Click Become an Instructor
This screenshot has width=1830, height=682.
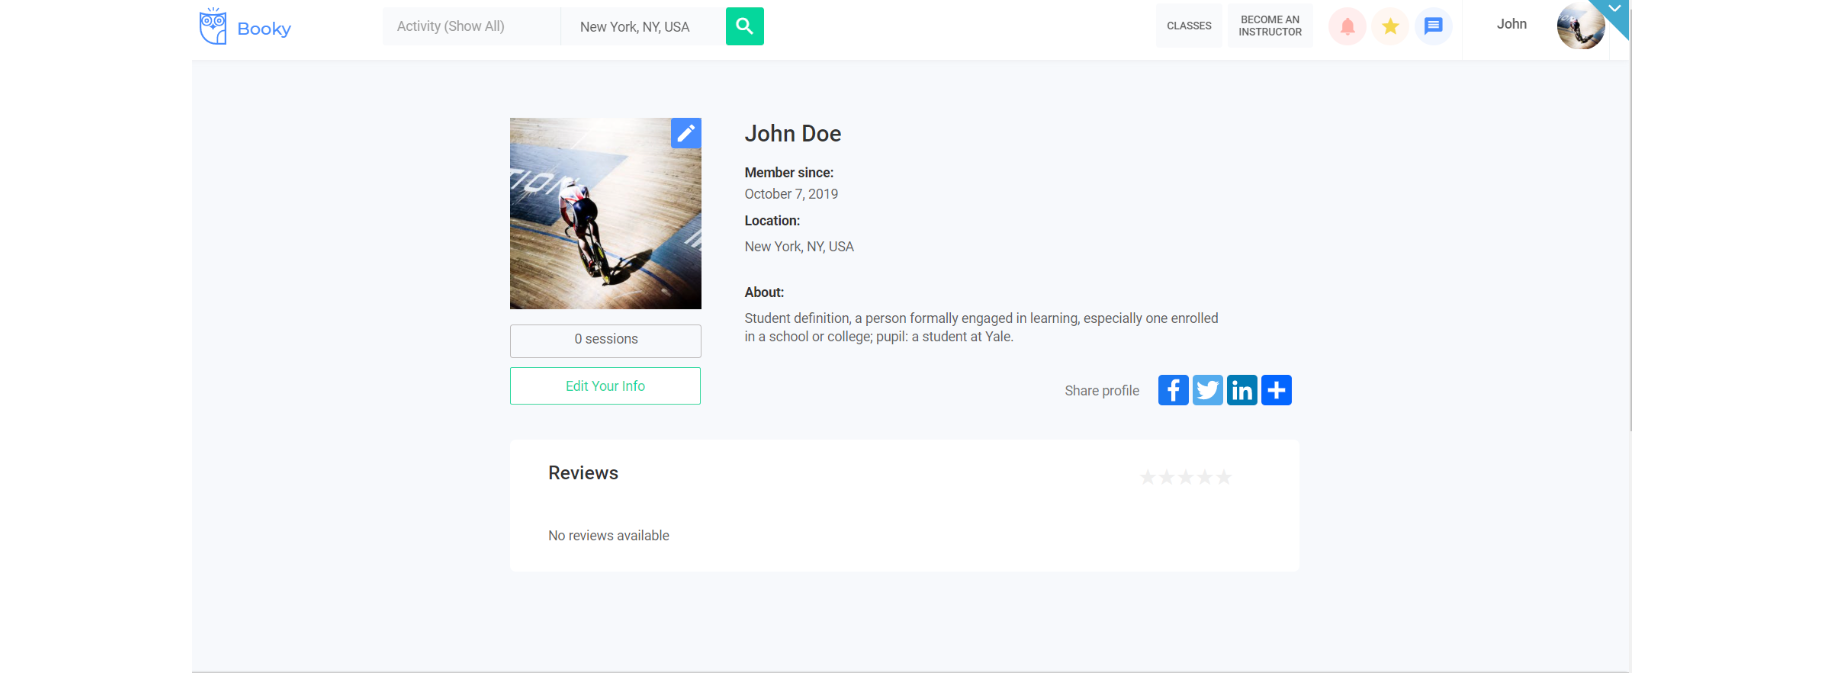[x=1270, y=26]
